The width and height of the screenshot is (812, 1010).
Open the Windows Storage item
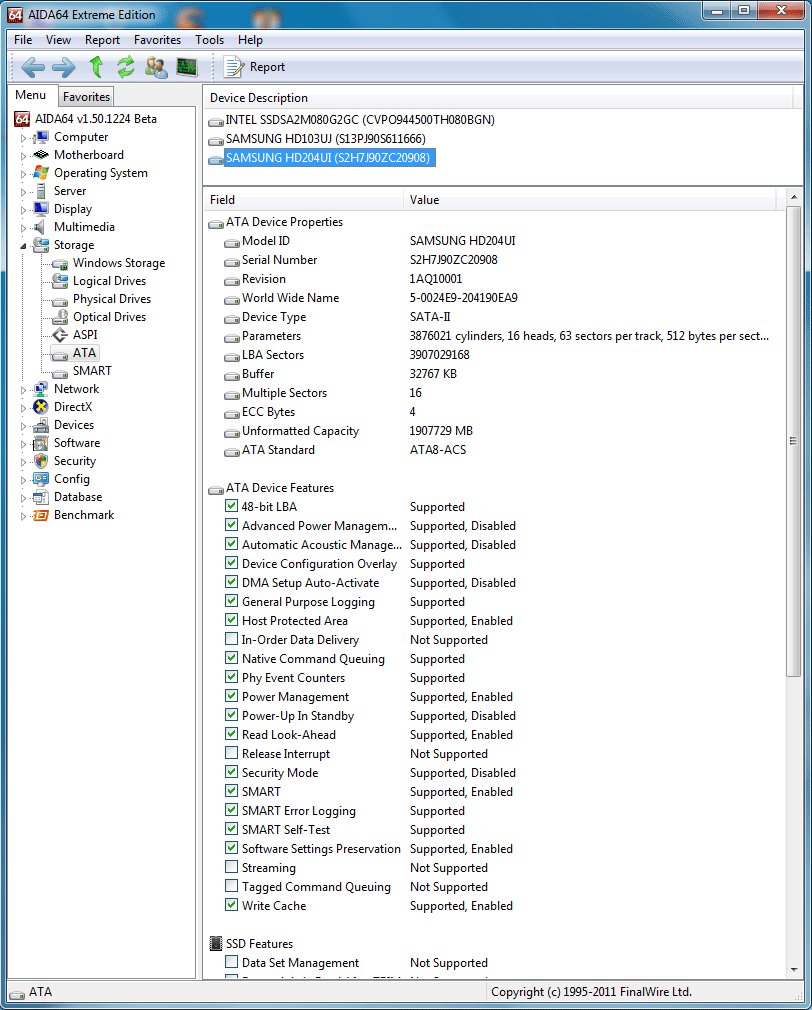tap(118, 263)
